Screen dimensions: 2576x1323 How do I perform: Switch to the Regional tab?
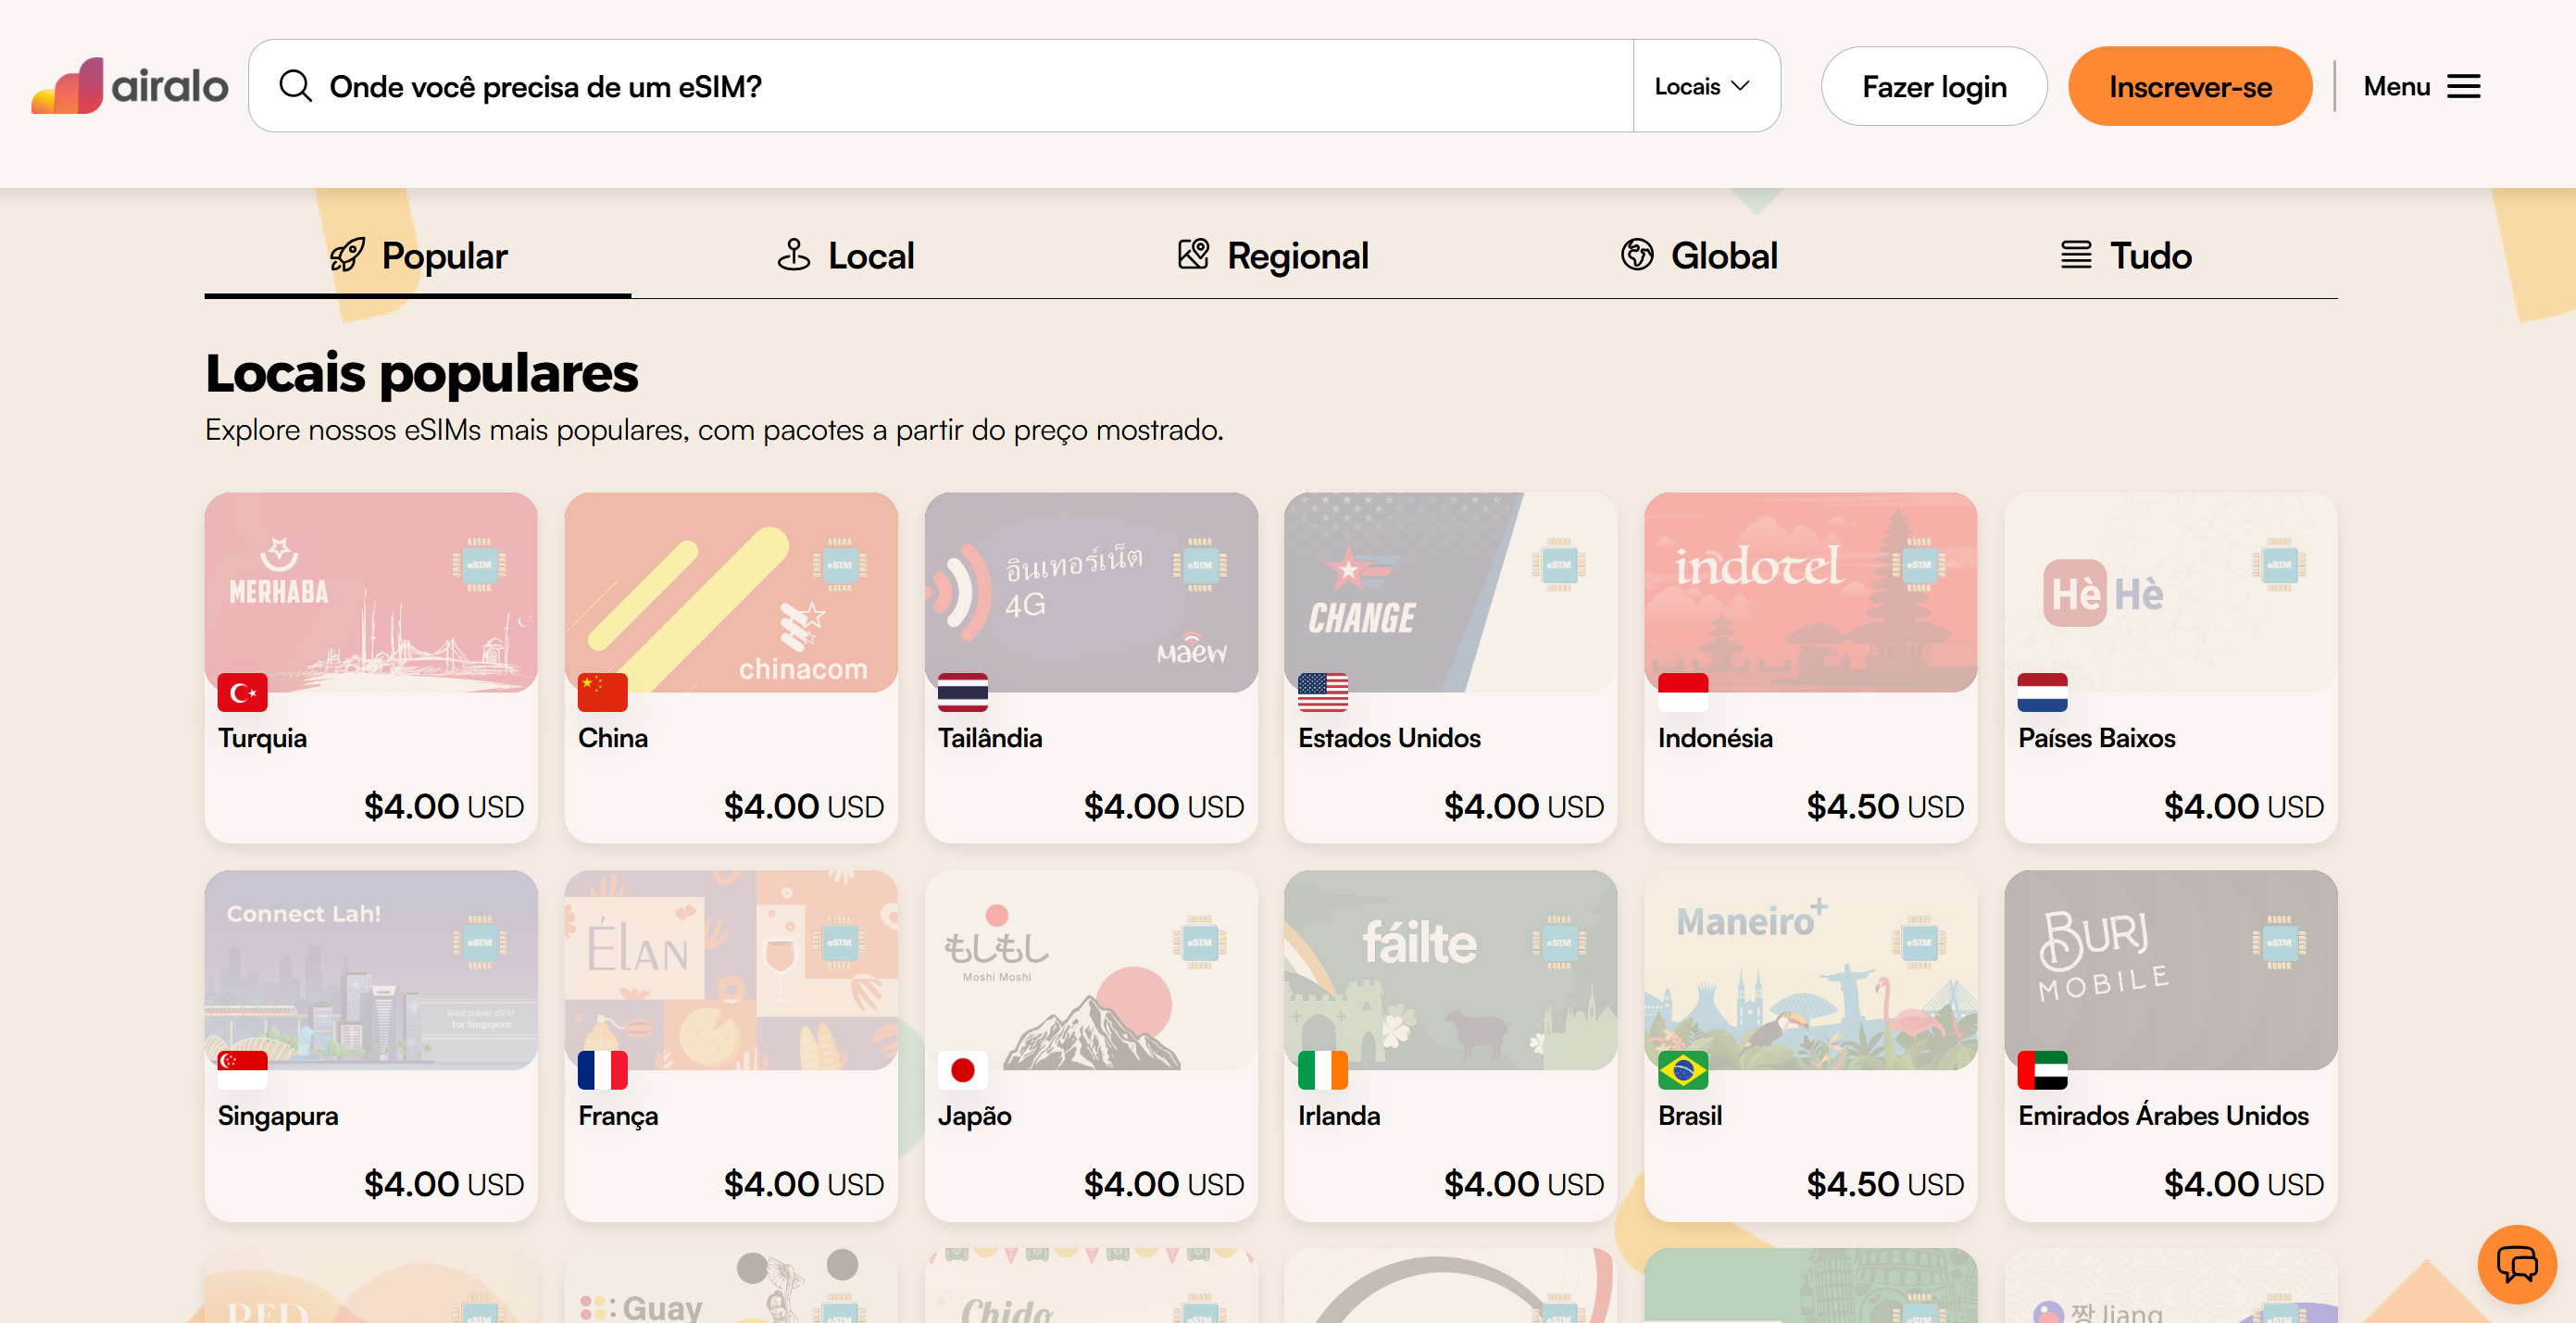click(1272, 256)
